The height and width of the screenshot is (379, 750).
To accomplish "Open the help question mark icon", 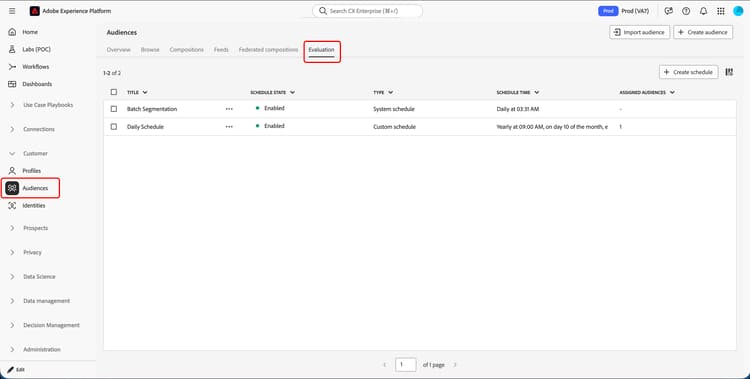I will 686,11.
